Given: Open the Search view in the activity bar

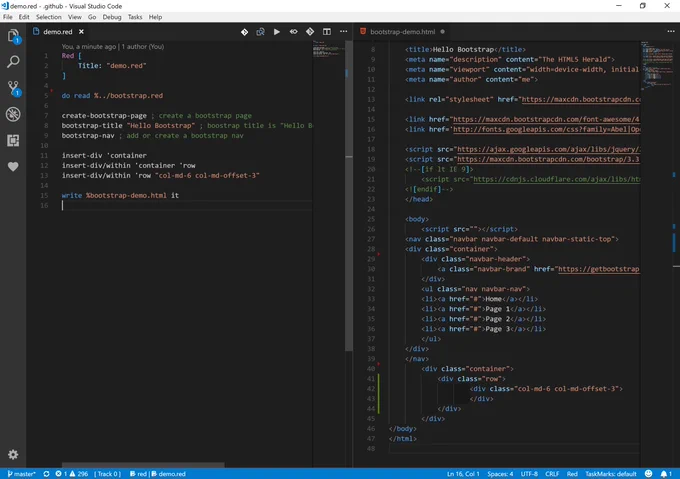Looking at the screenshot, I should click(x=13, y=62).
